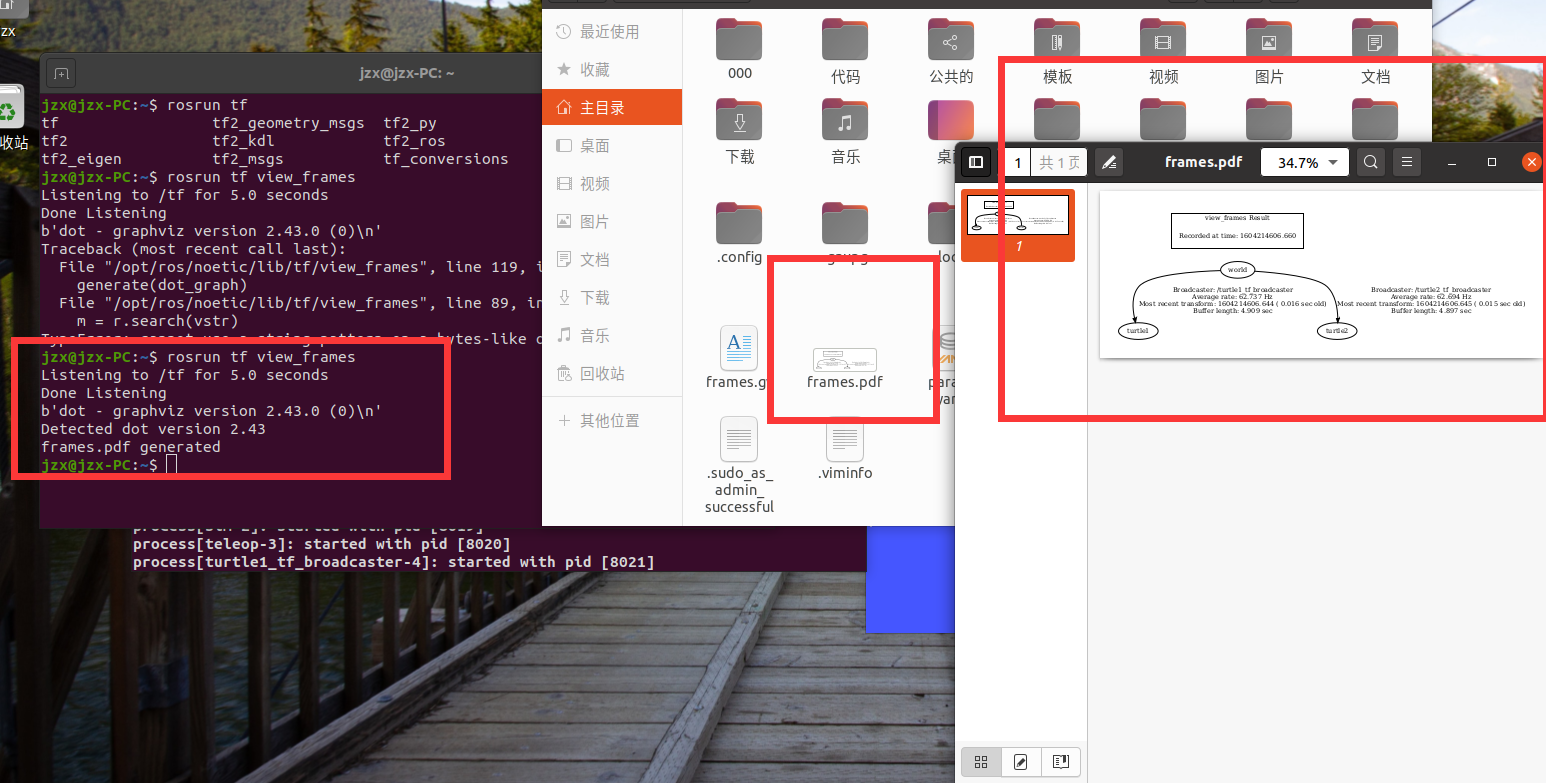This screenshot has width=1546, height=783.
Task: Select the 下载 folder icon in file grid
Action: pos(739,120)
